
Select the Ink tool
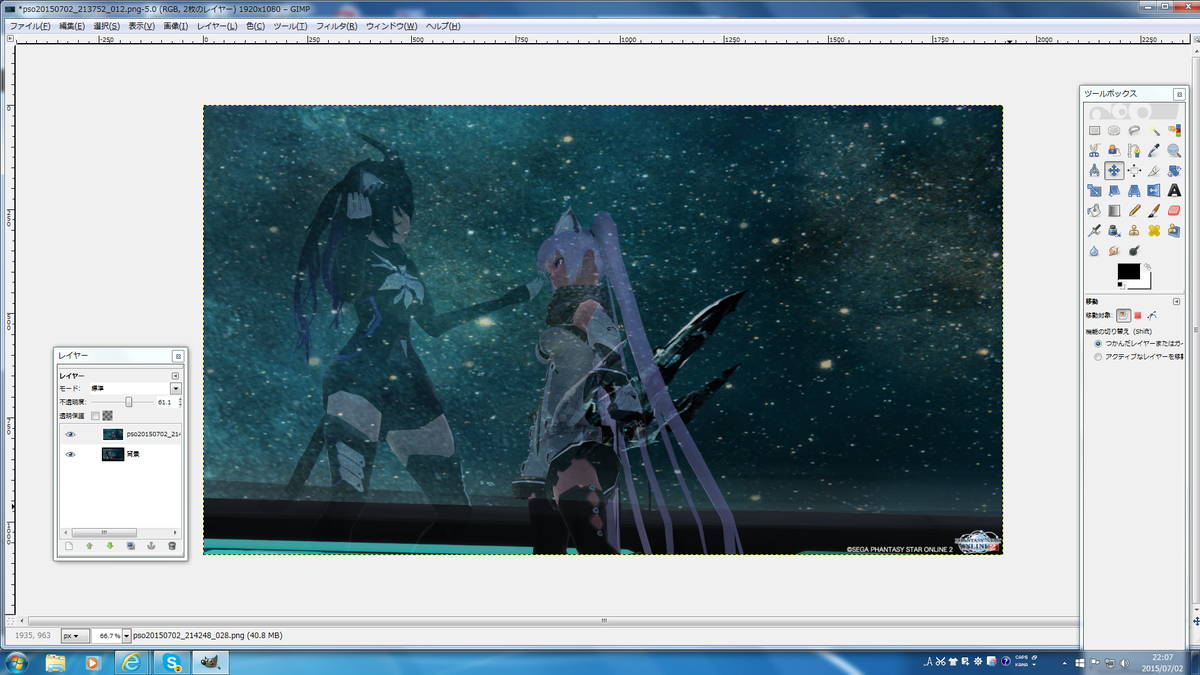click(1114, 231)
